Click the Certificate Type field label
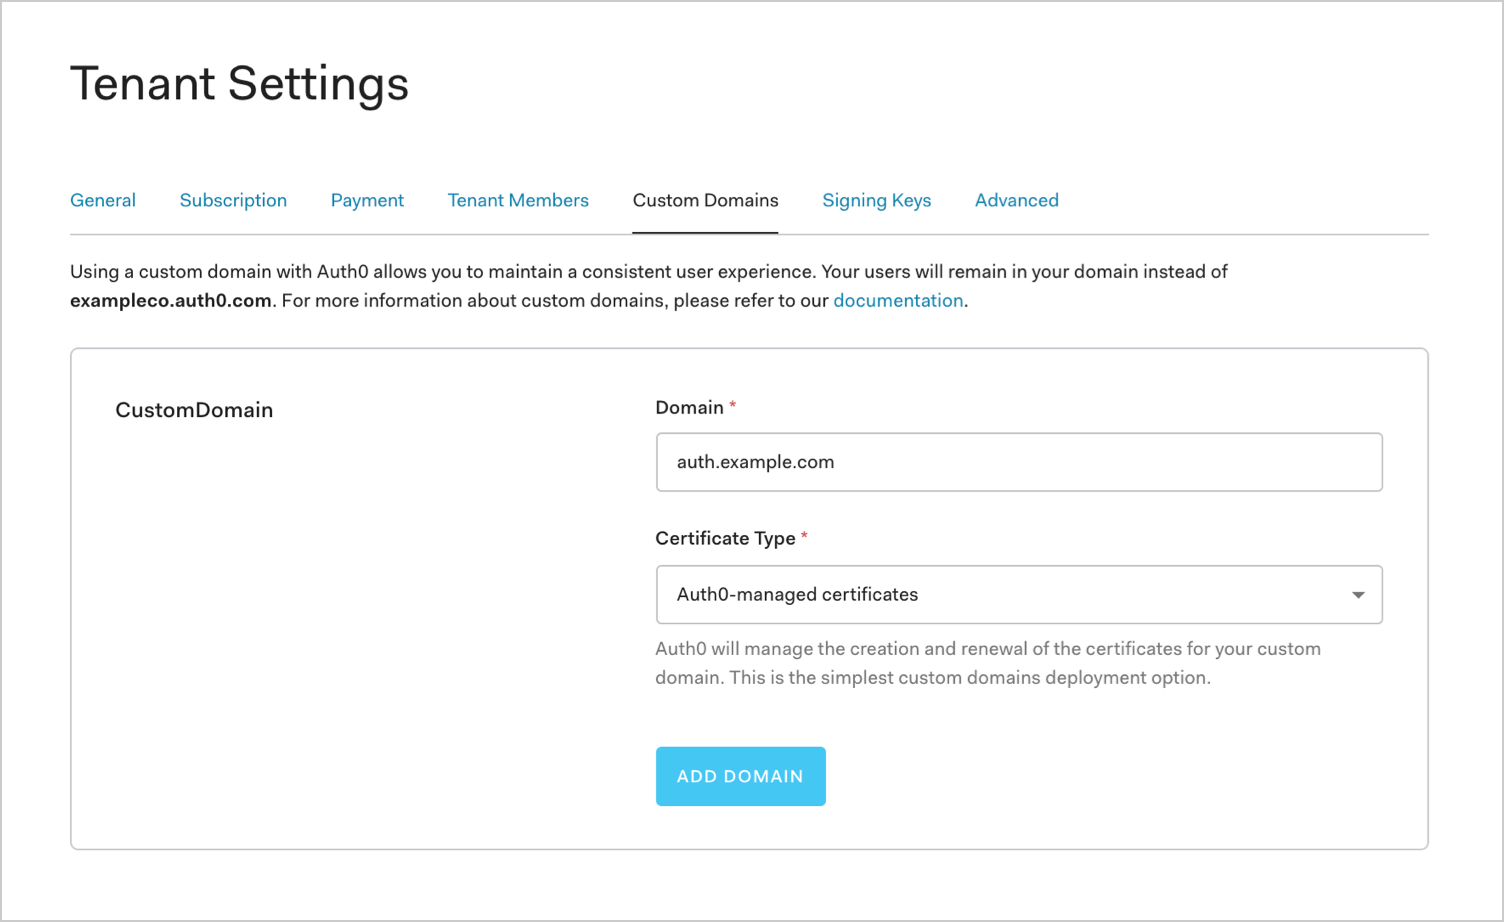 725,538
